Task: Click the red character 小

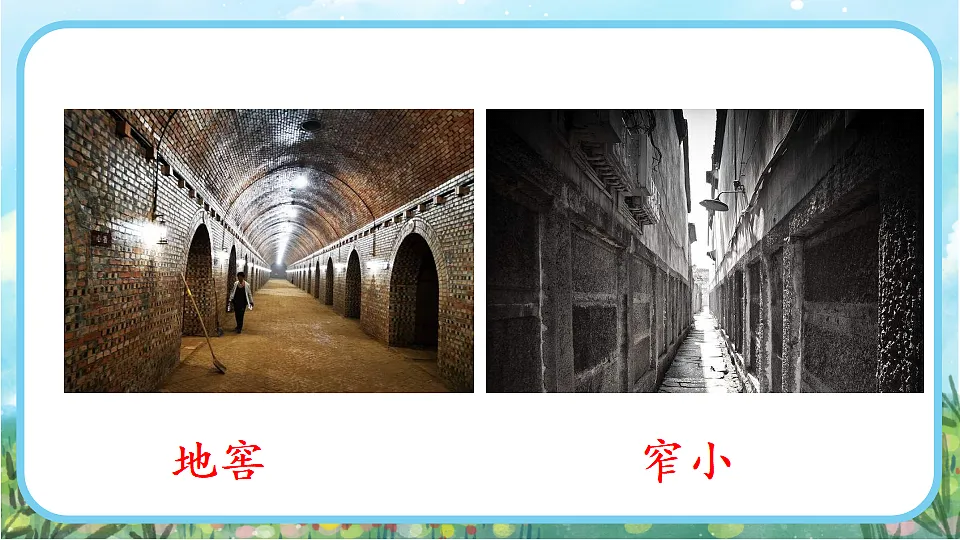Action: pos(712,462)
